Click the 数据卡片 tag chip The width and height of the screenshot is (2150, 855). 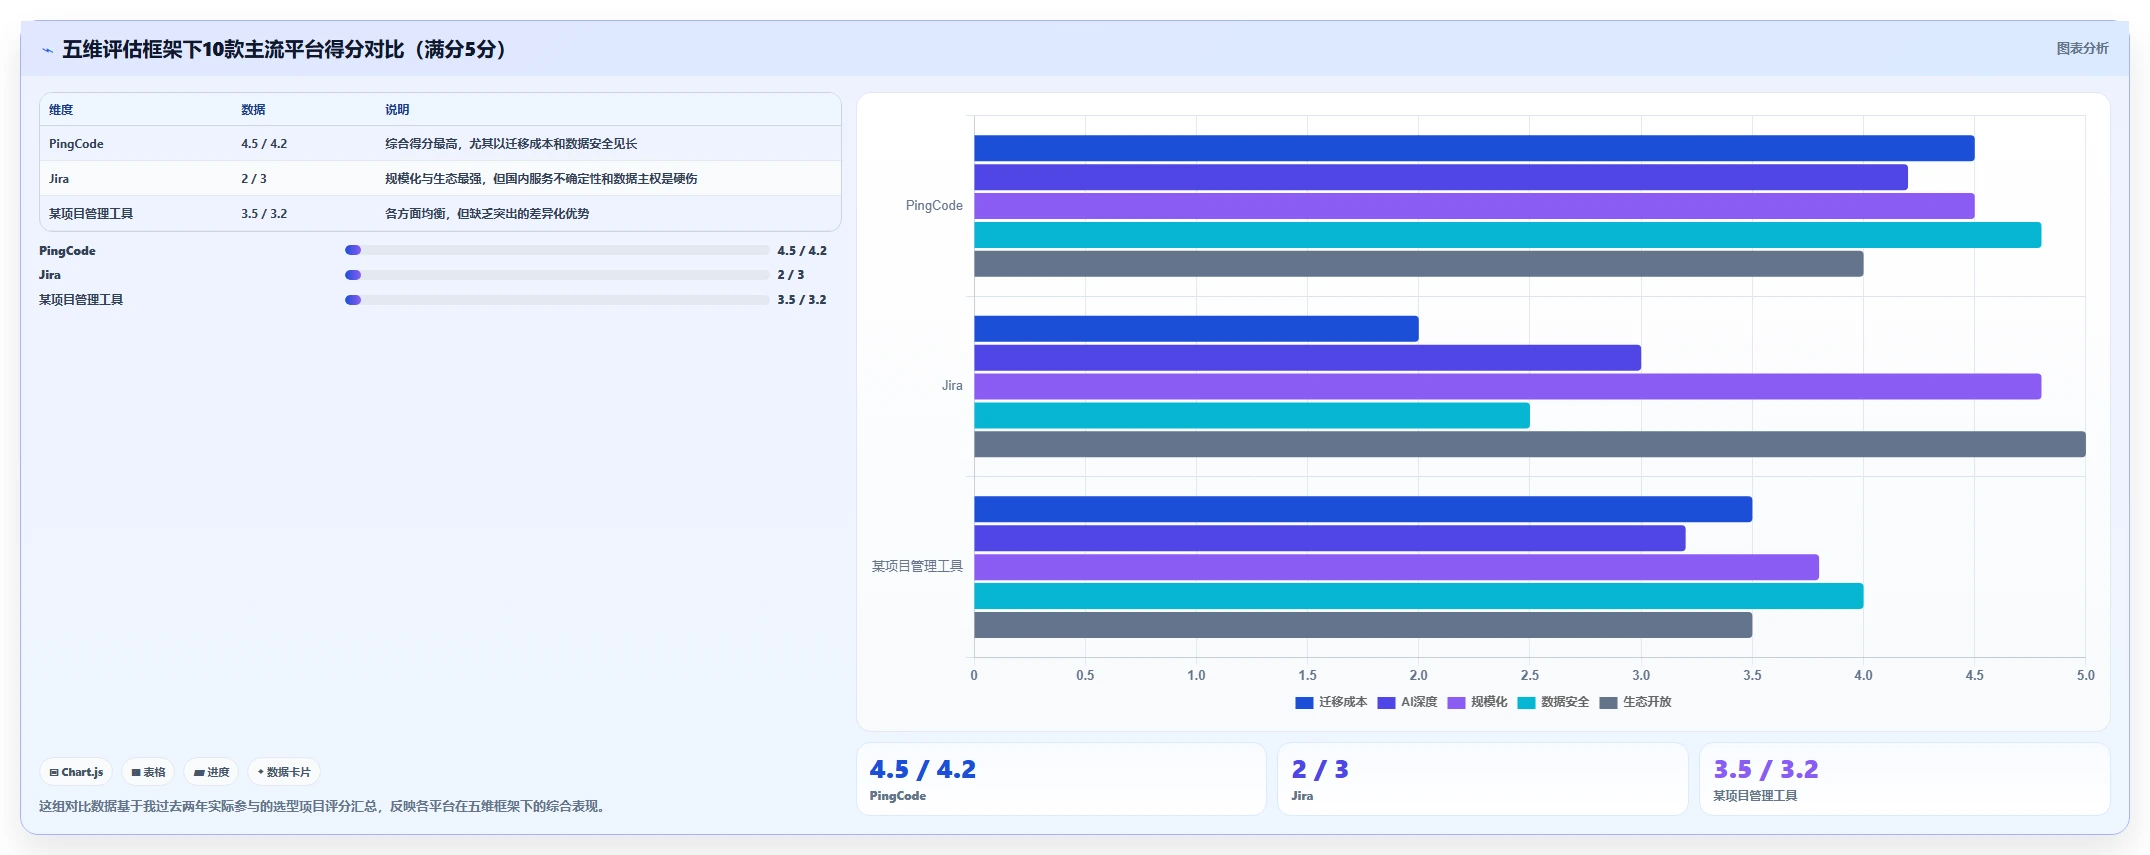point(284,772)
